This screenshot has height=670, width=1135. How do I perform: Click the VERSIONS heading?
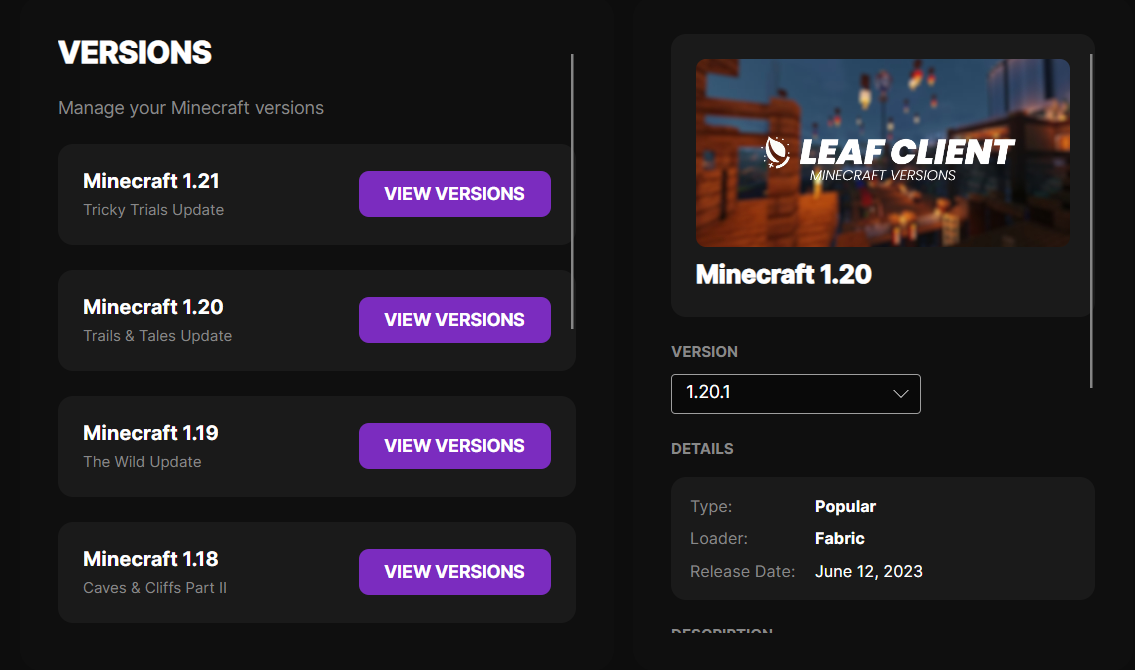(x=134, y=52)
